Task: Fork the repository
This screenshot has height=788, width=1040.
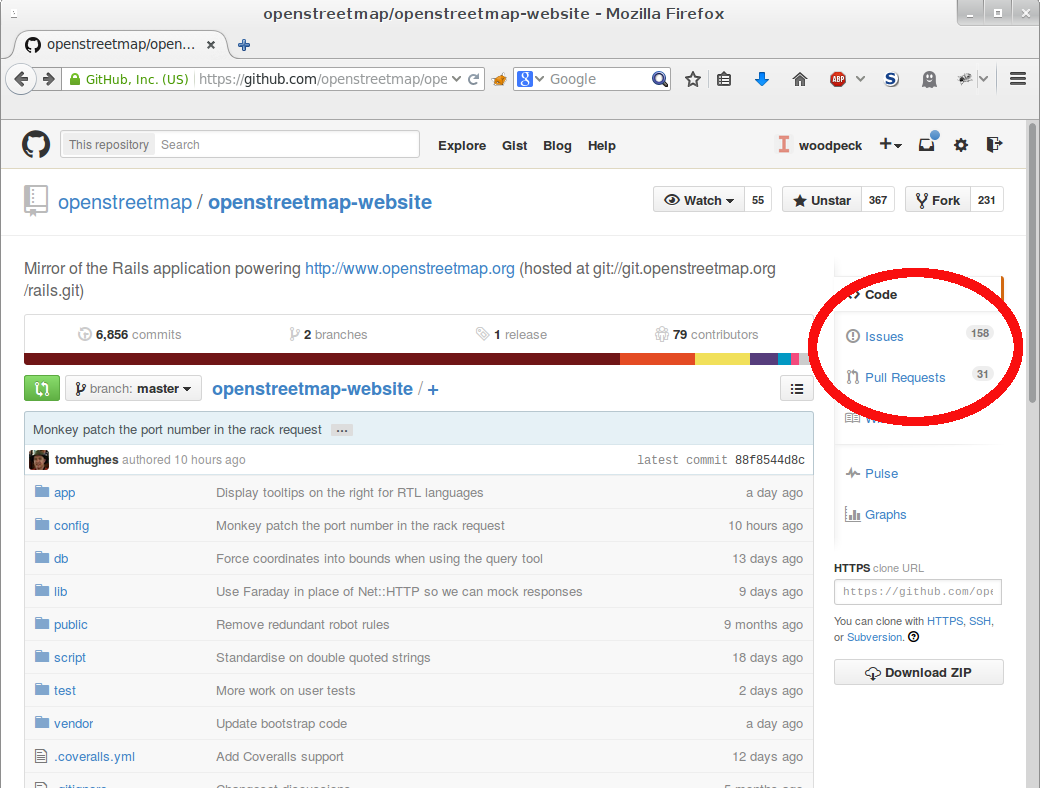Action: 938,200
